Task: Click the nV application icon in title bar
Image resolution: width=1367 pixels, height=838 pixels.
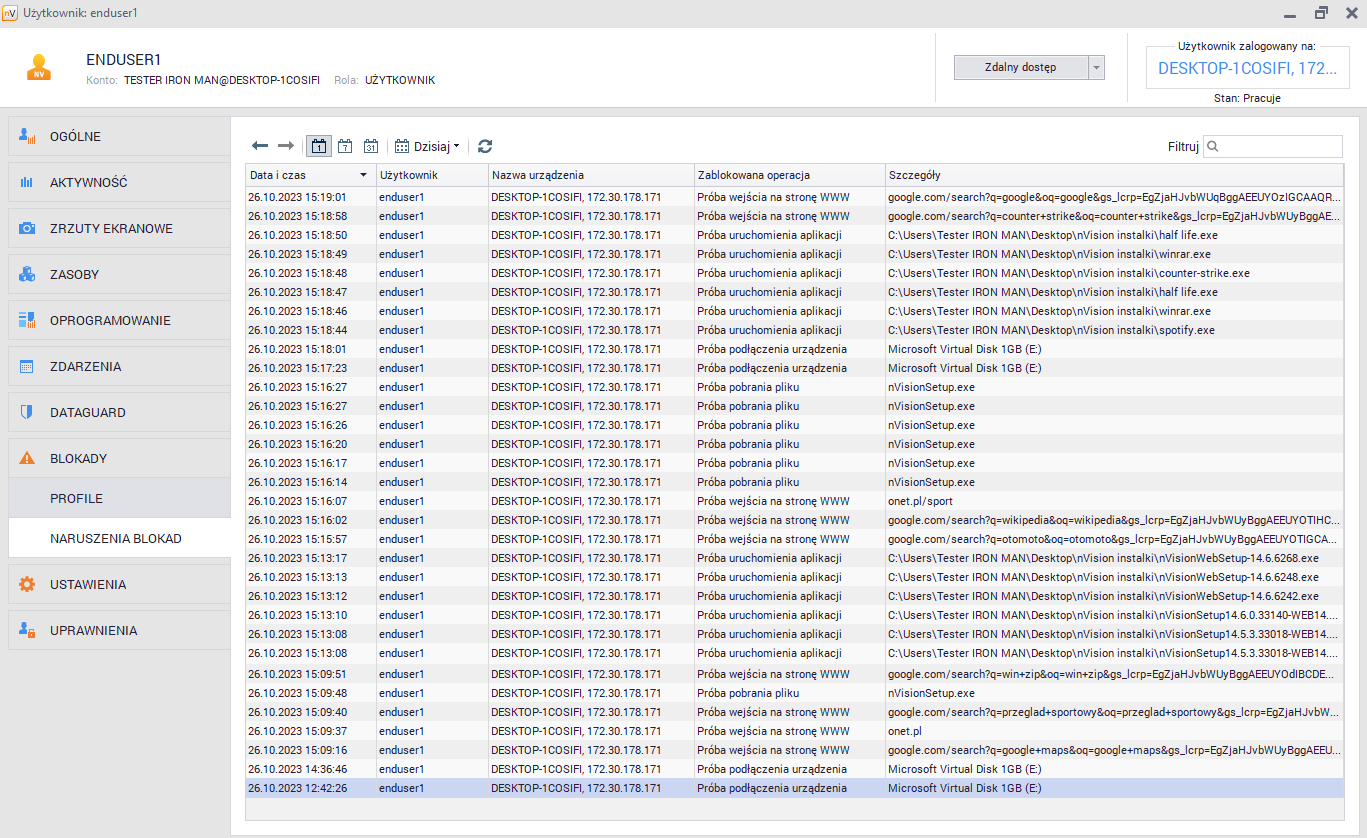Action: pyautogui.click(x=10, y=13)
